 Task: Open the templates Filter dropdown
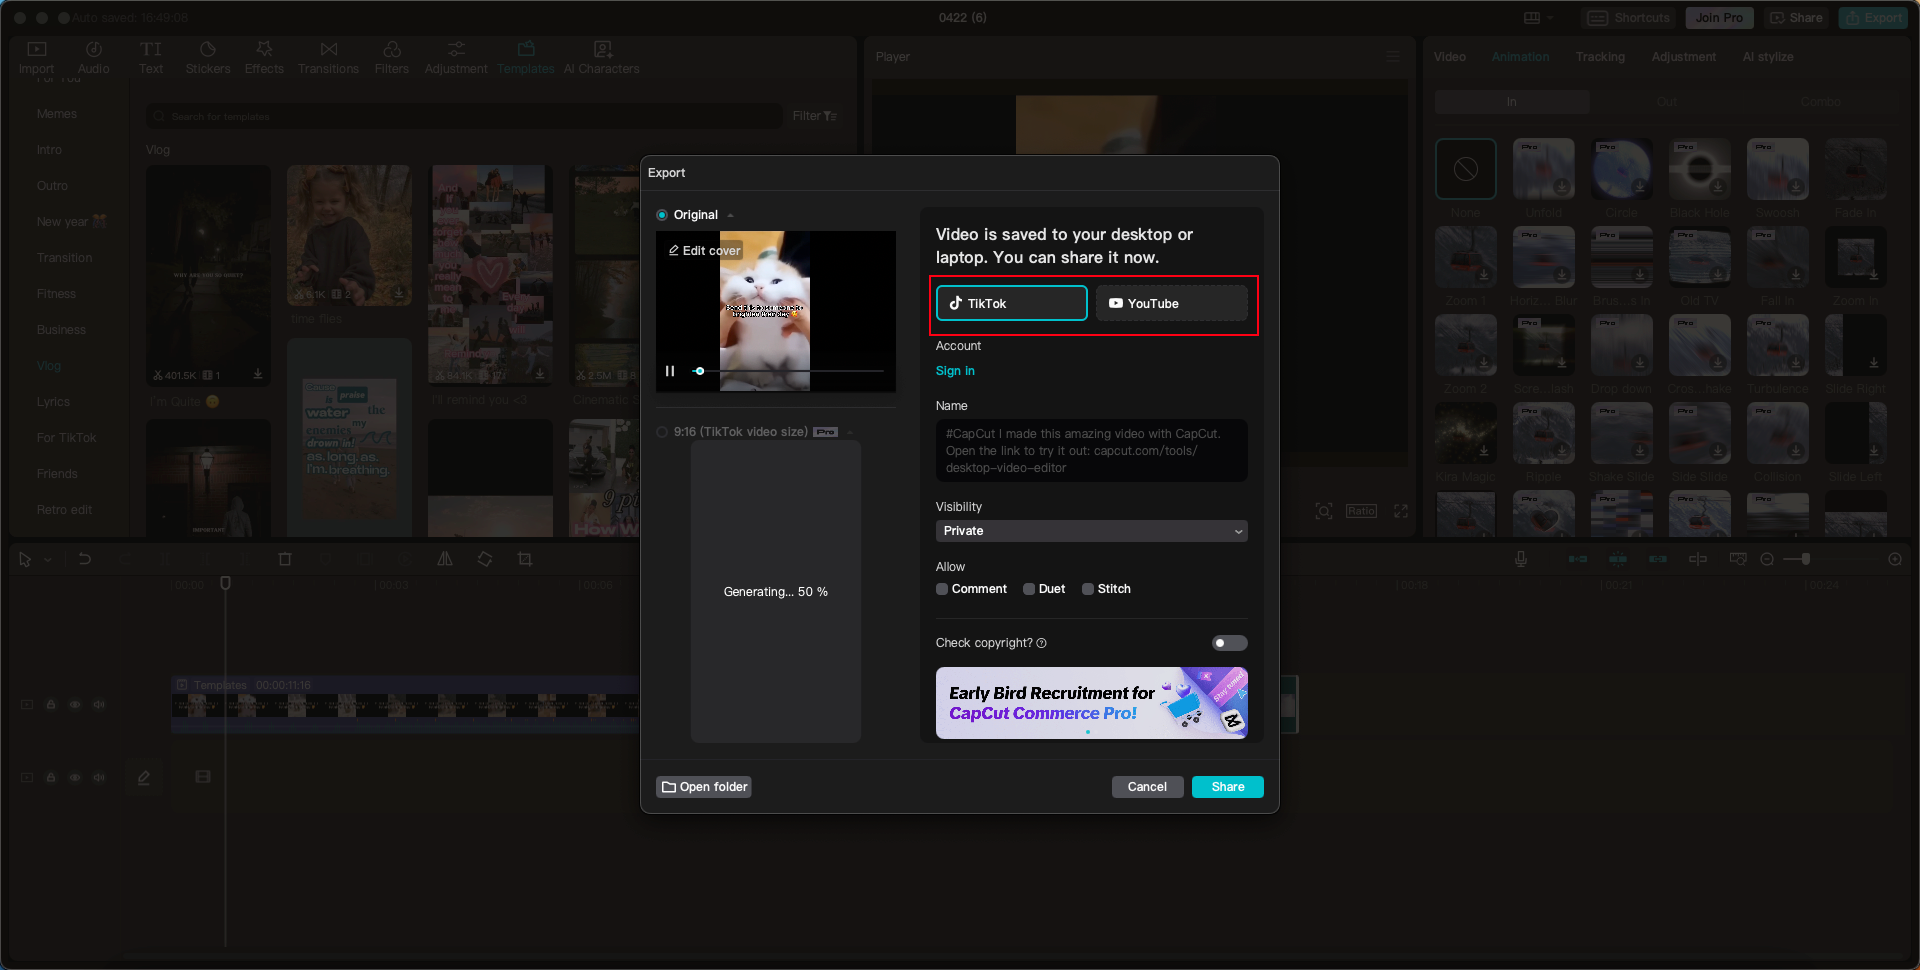click(x=815, y=116)
